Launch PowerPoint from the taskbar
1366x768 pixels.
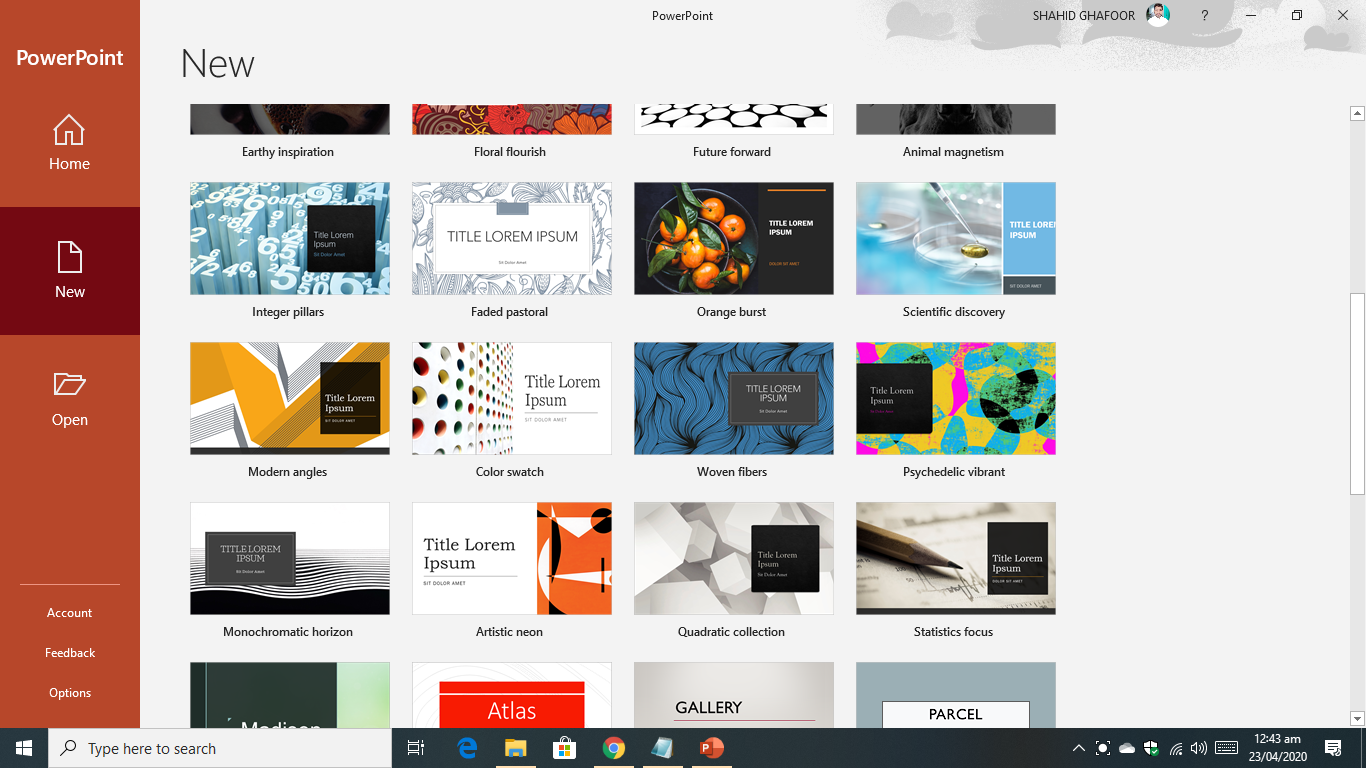click(x=711, y=748)
